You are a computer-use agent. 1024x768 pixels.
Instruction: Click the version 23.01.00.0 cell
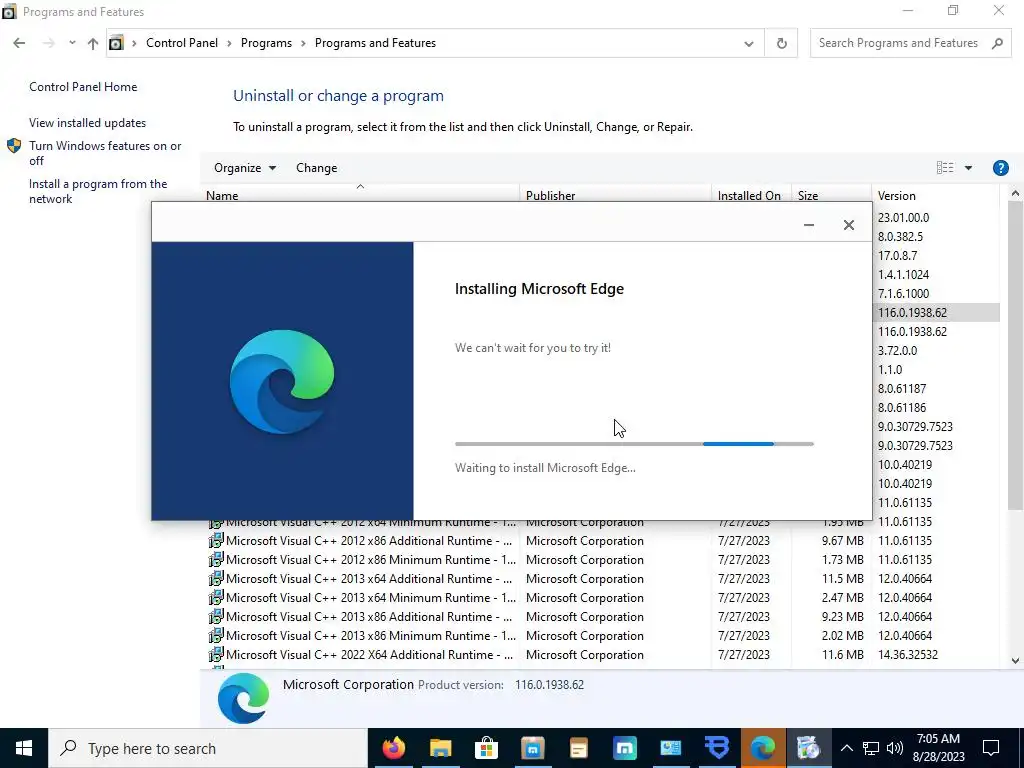coord(903,217)
